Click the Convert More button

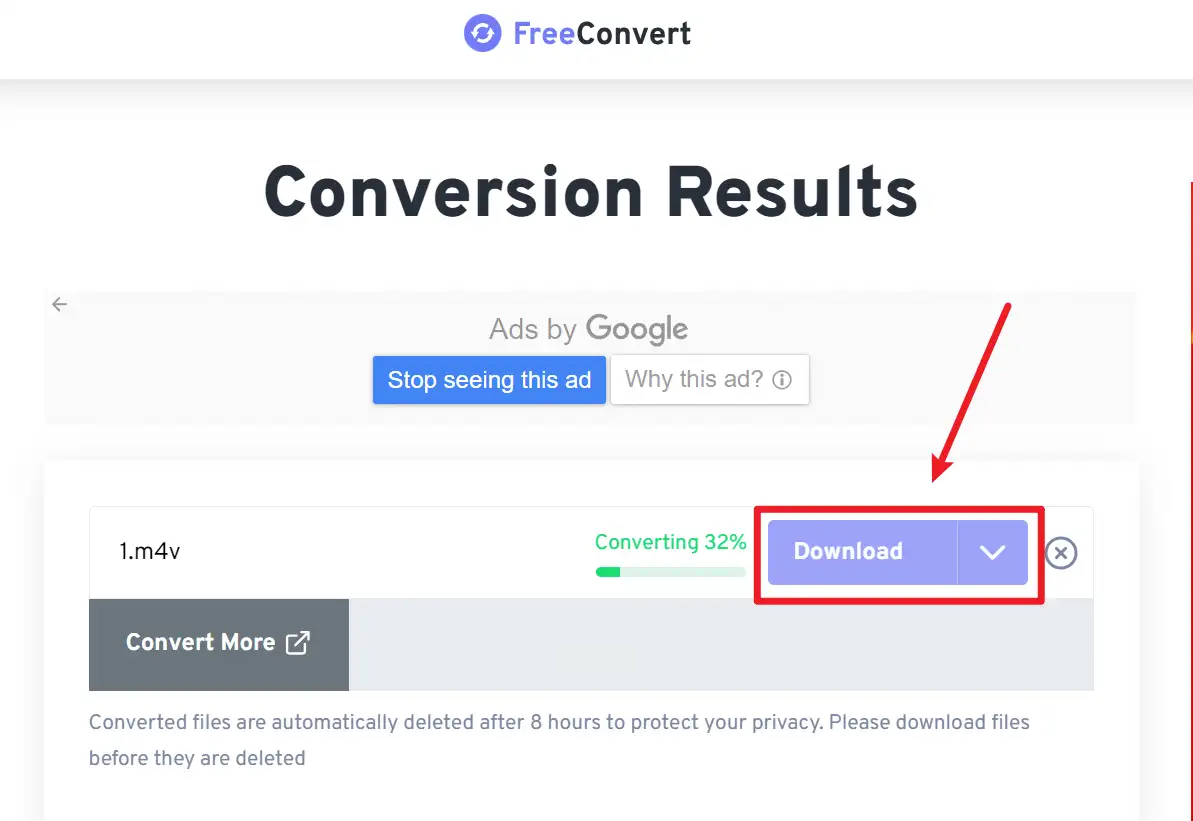point(200,643)
